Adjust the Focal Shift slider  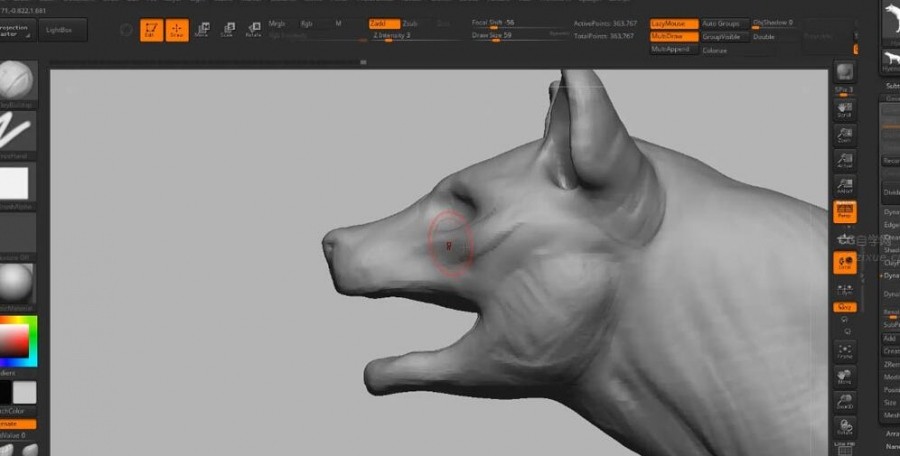pyautogui.click(x=519, y=23)
